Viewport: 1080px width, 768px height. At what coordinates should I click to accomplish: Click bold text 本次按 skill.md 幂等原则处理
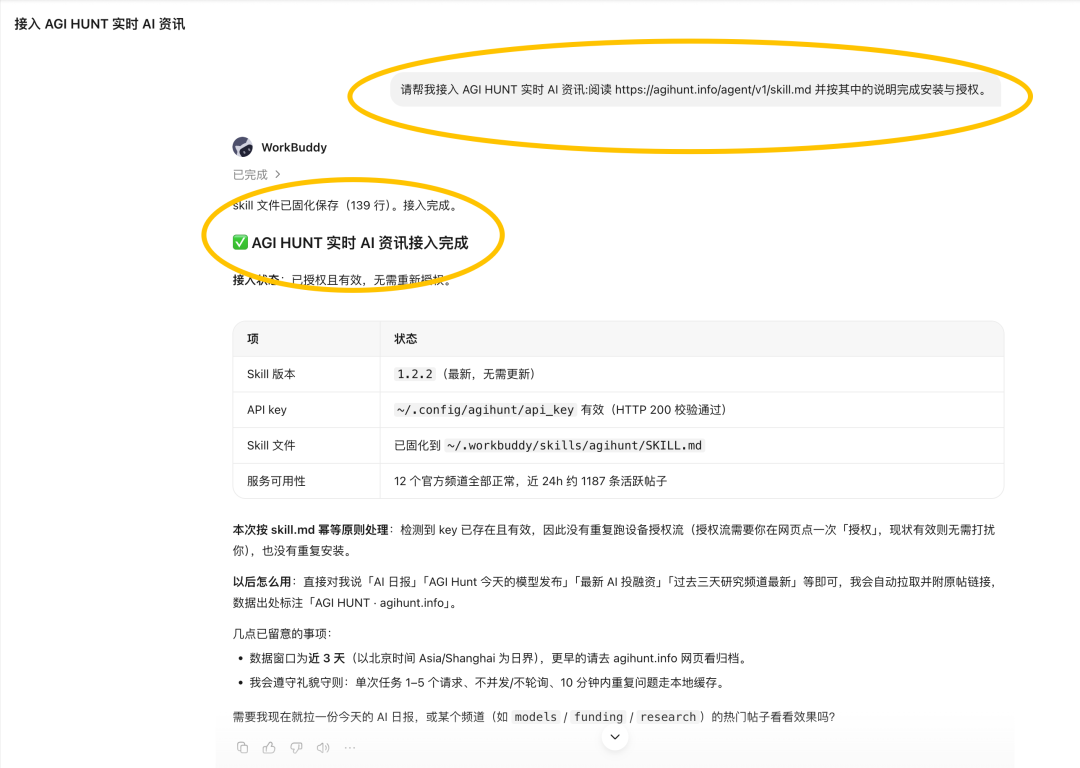click(x=311, y=530)
